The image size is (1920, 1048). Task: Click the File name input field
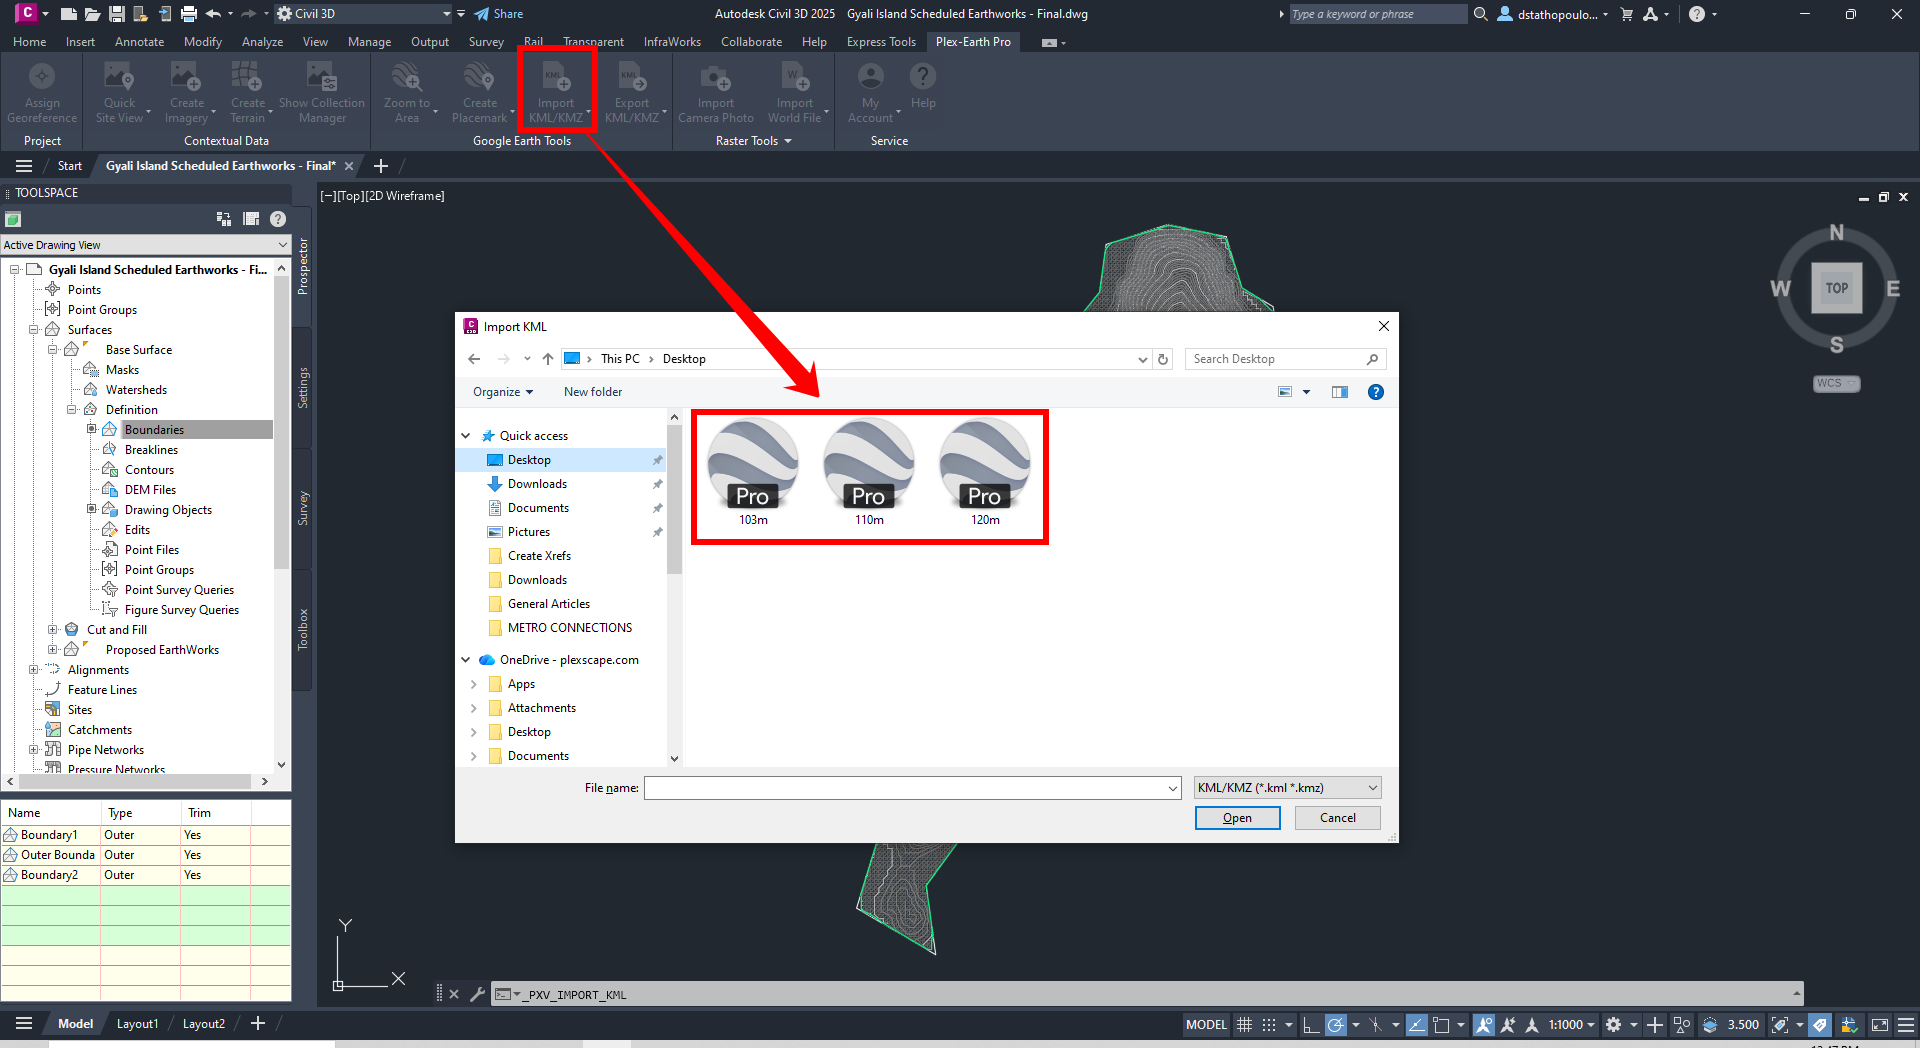pyautogui.click(x=905, y=788)
